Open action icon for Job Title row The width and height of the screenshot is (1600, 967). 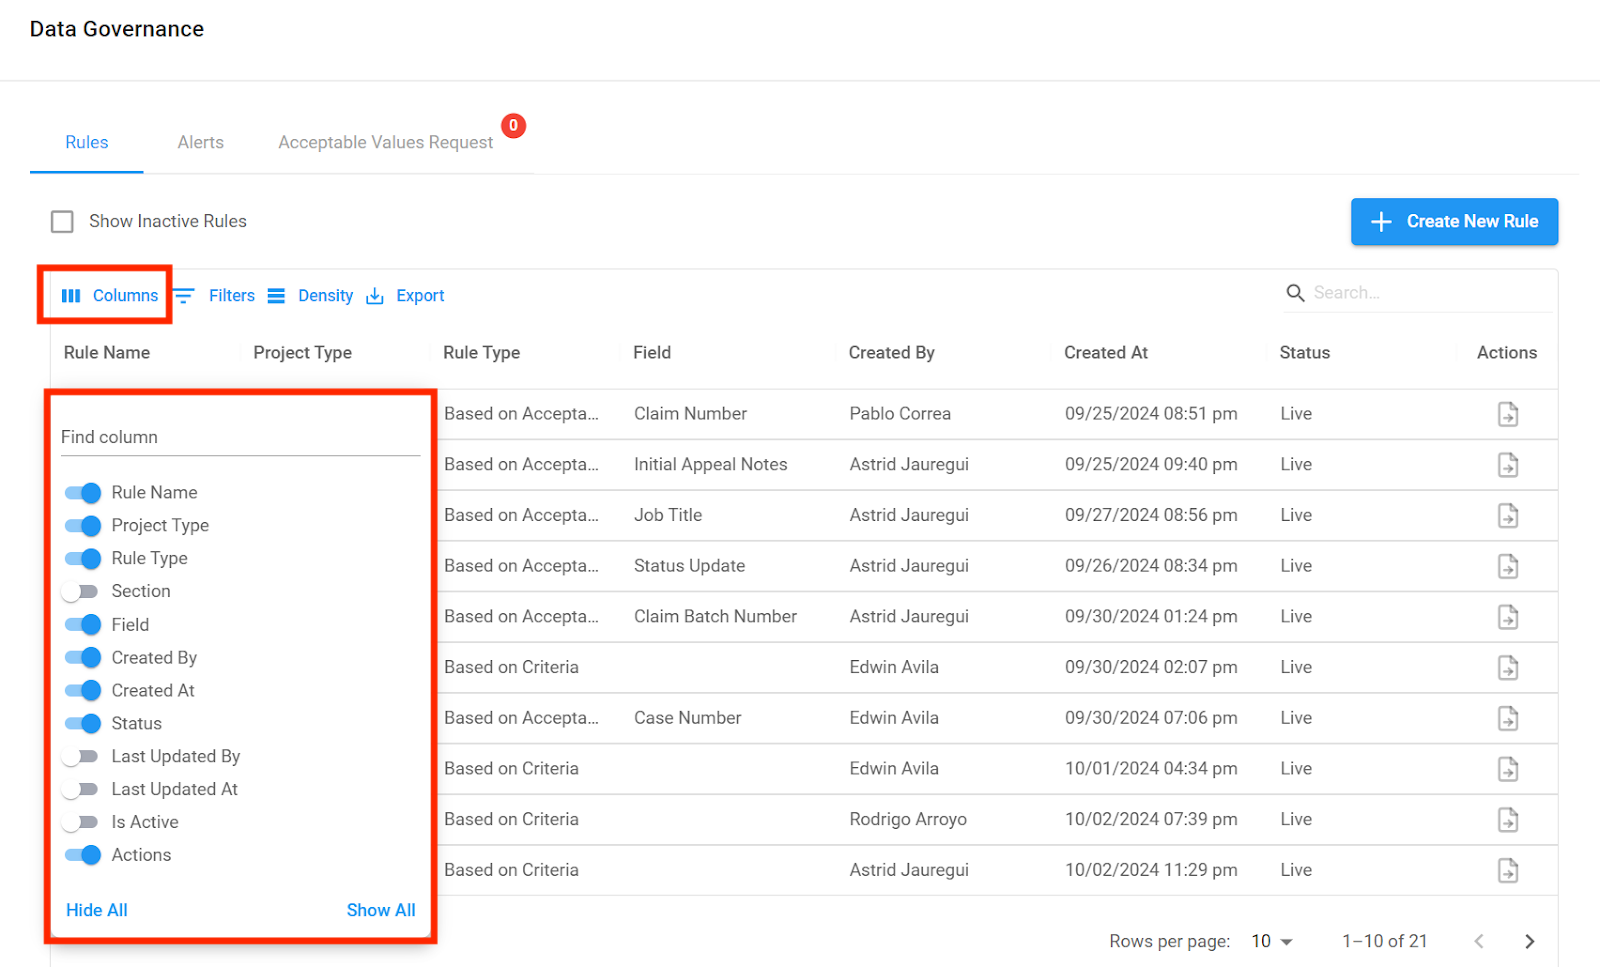pos(1508,516)
